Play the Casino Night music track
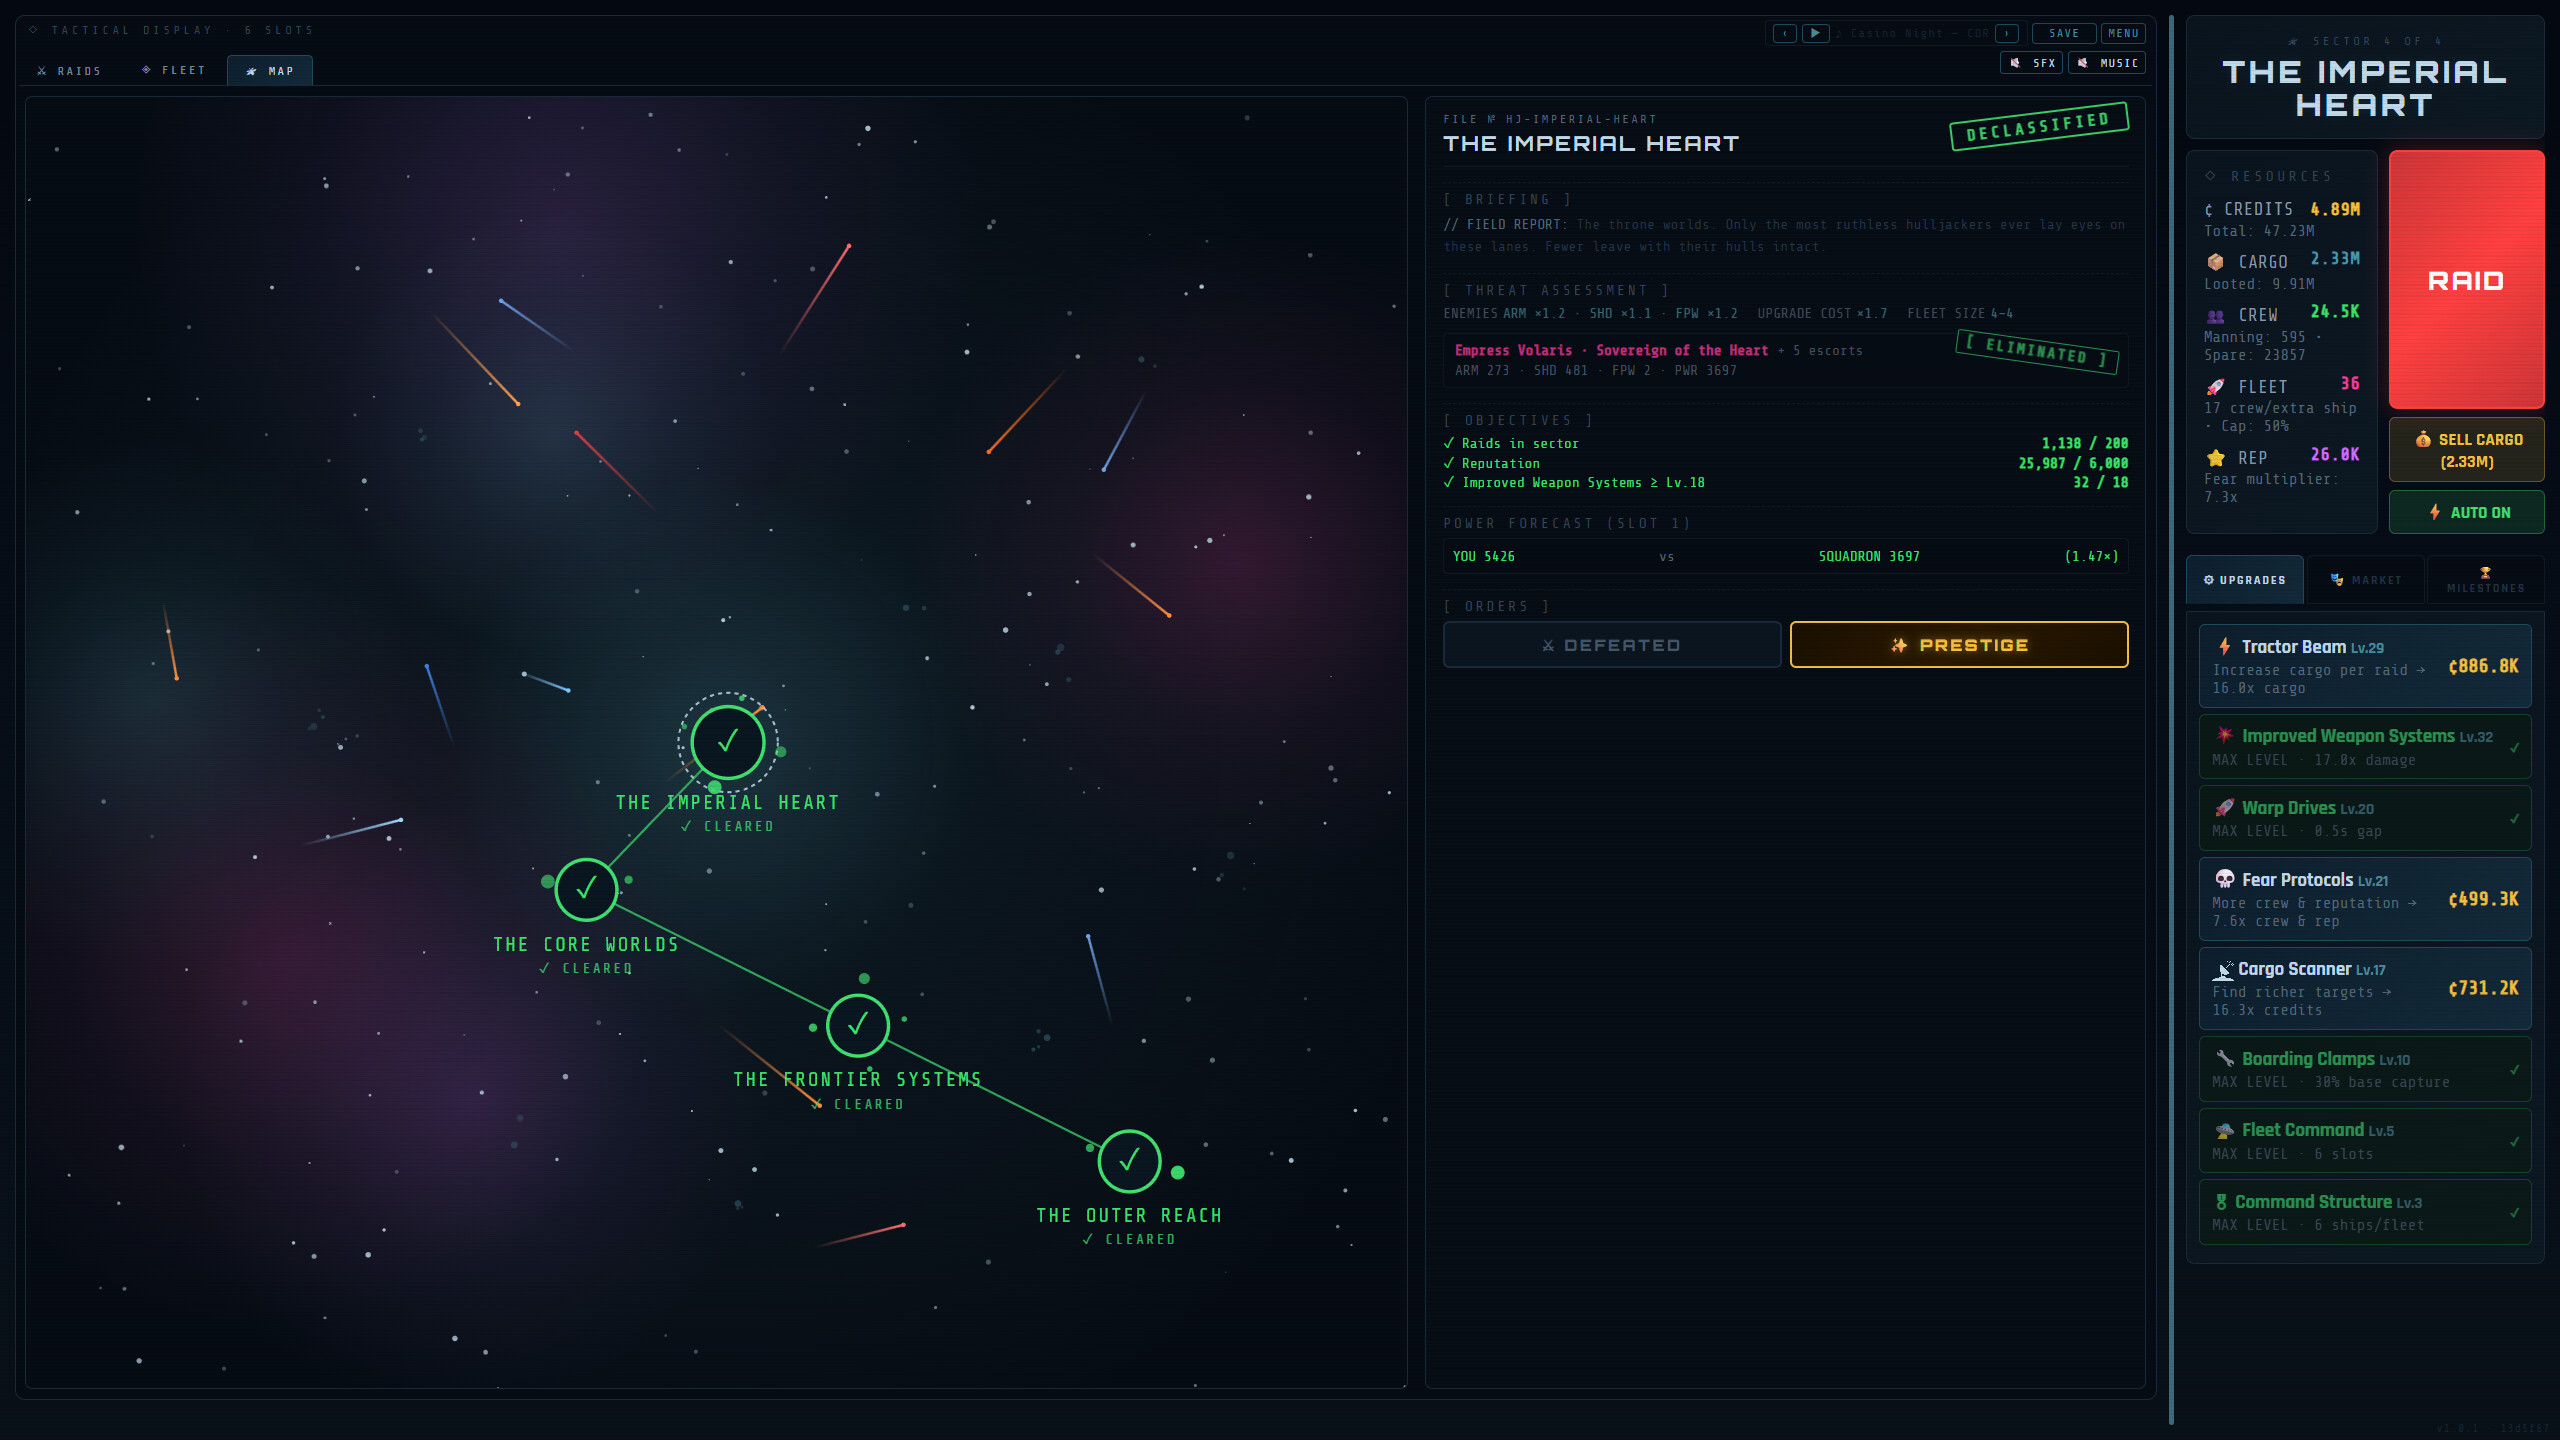Image resolution: width=2560 pixels, height=1440 pixels. tap(1815, 33)
